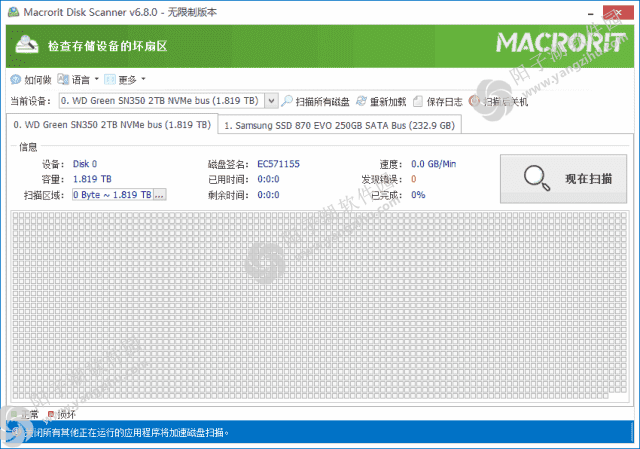Click the 信息 group label

(28, 147)
